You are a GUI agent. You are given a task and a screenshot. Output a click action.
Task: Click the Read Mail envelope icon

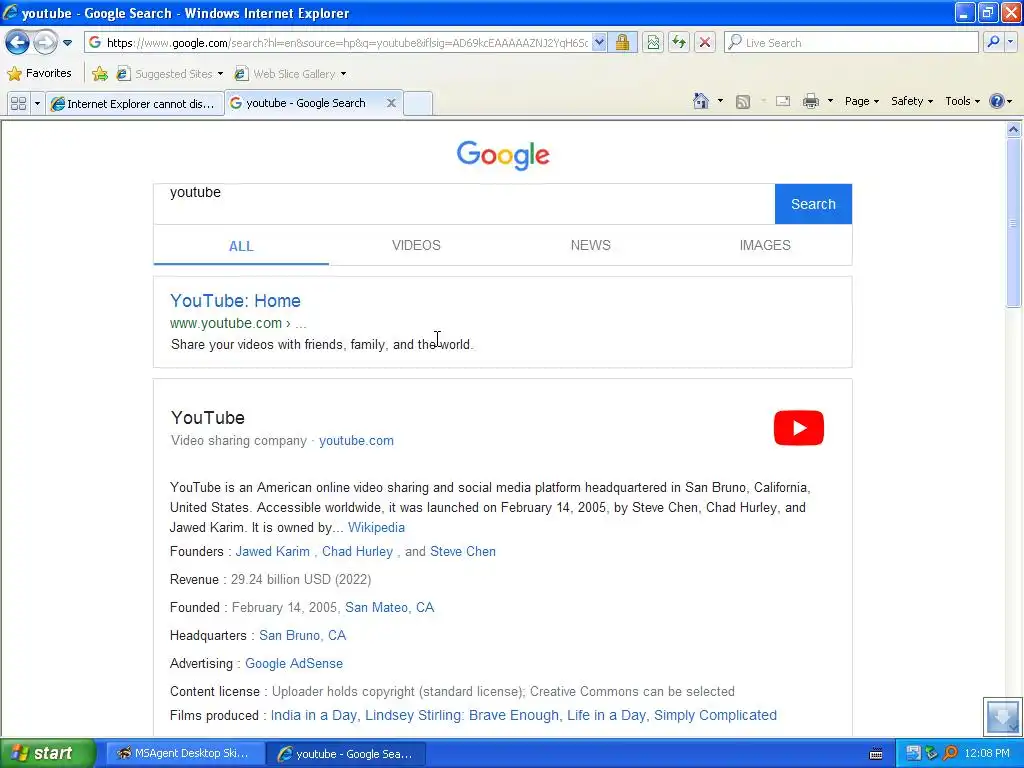click(x=782, y=101)
